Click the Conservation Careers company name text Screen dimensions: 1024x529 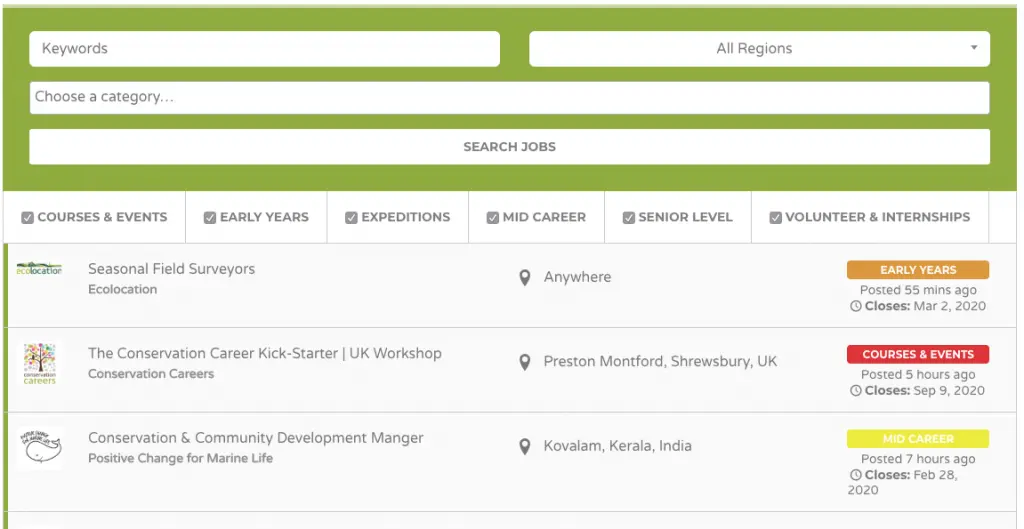151,374
